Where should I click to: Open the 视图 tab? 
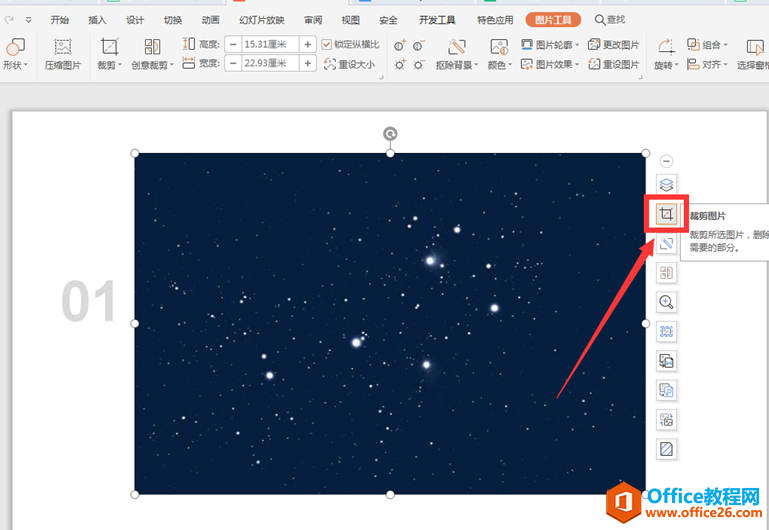point(351,20)
